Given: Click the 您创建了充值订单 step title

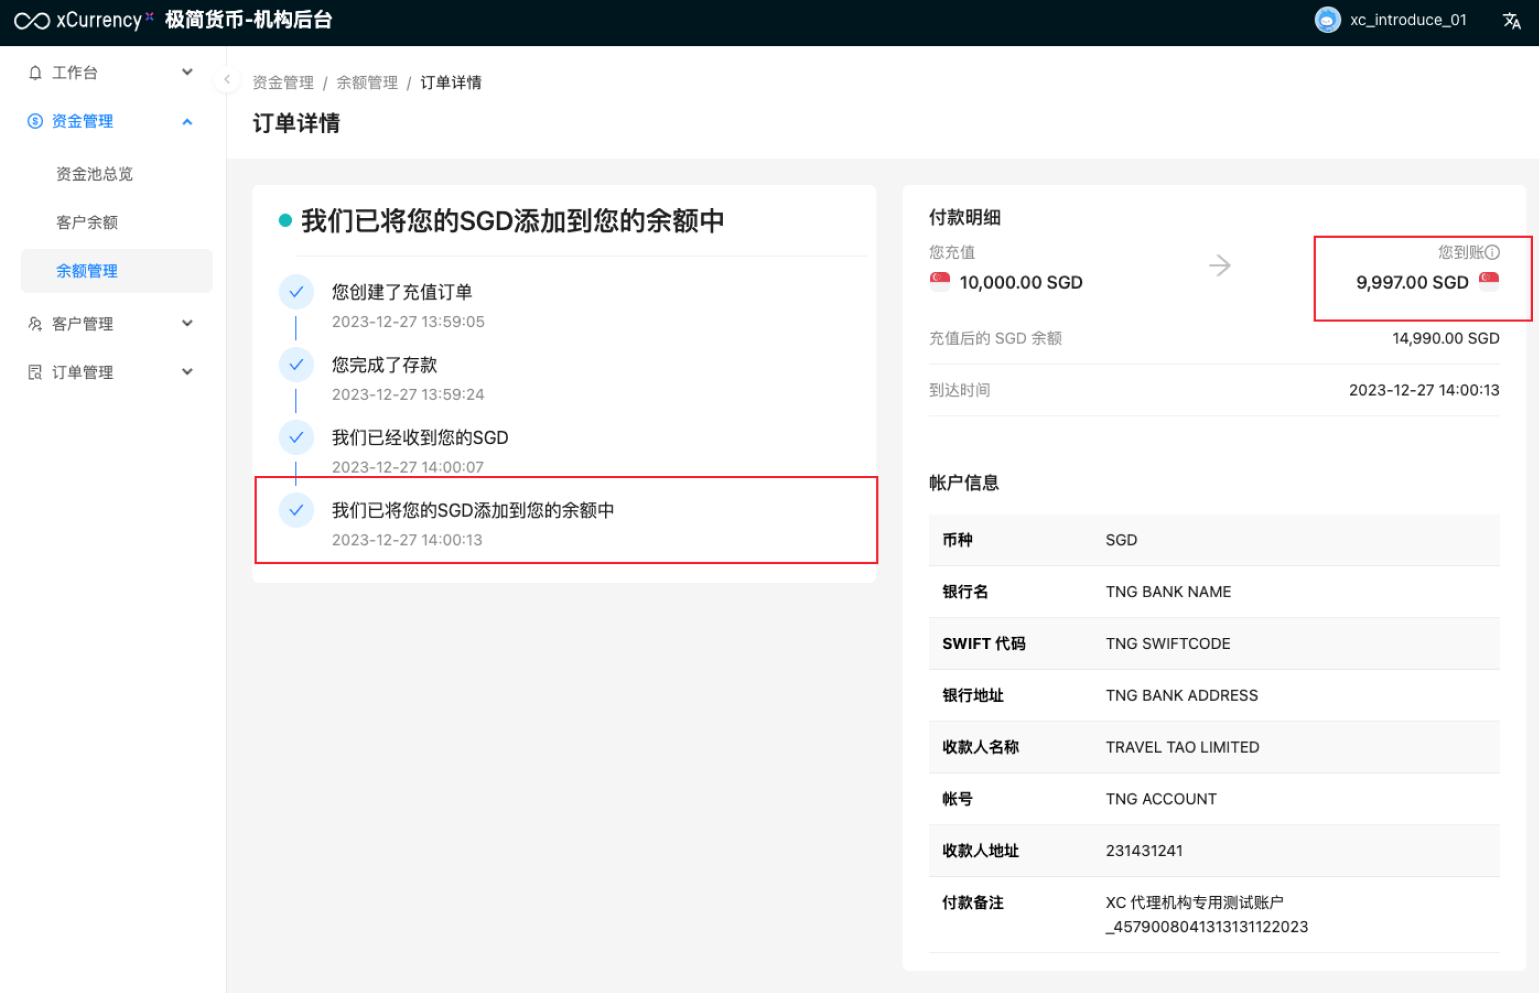Looking at the screenshot, I should (402, 292).
